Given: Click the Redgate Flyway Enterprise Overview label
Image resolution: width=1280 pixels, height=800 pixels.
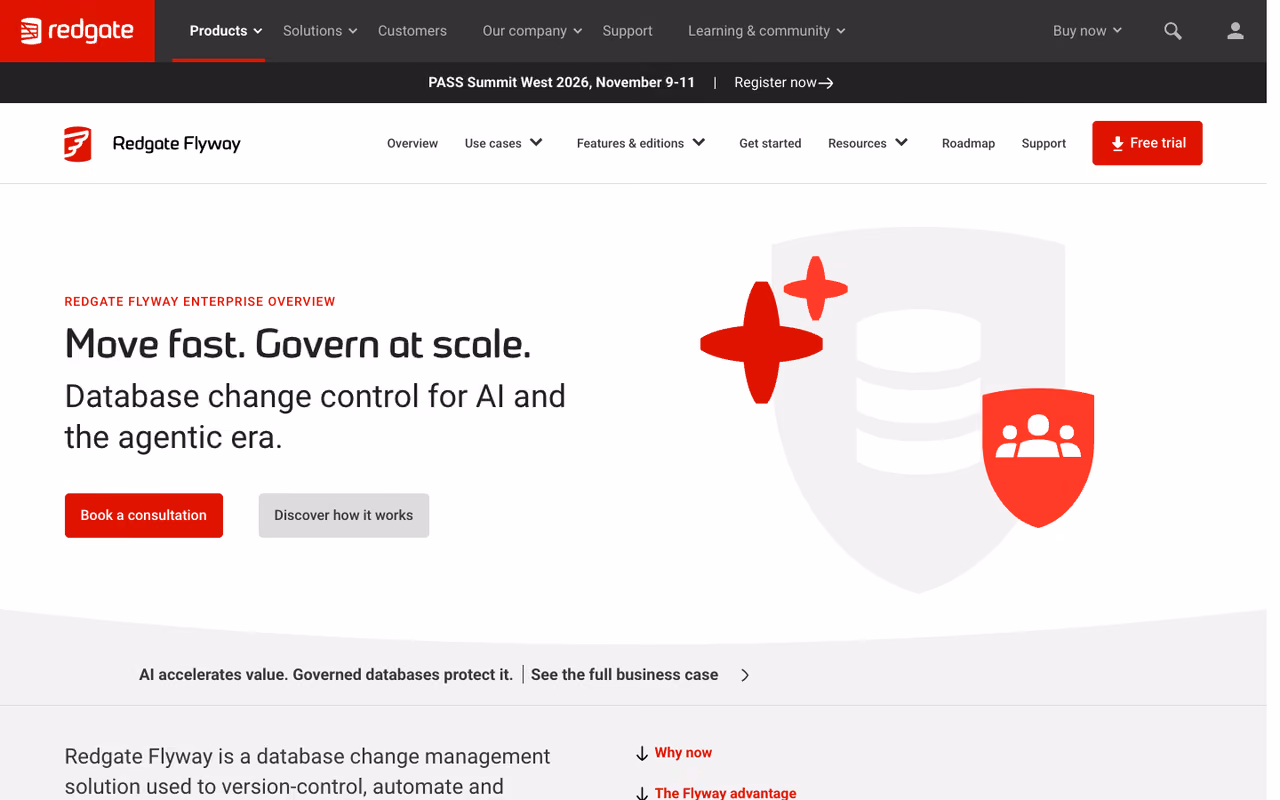Looking at the screenshot, I should [x=200, y=302].
